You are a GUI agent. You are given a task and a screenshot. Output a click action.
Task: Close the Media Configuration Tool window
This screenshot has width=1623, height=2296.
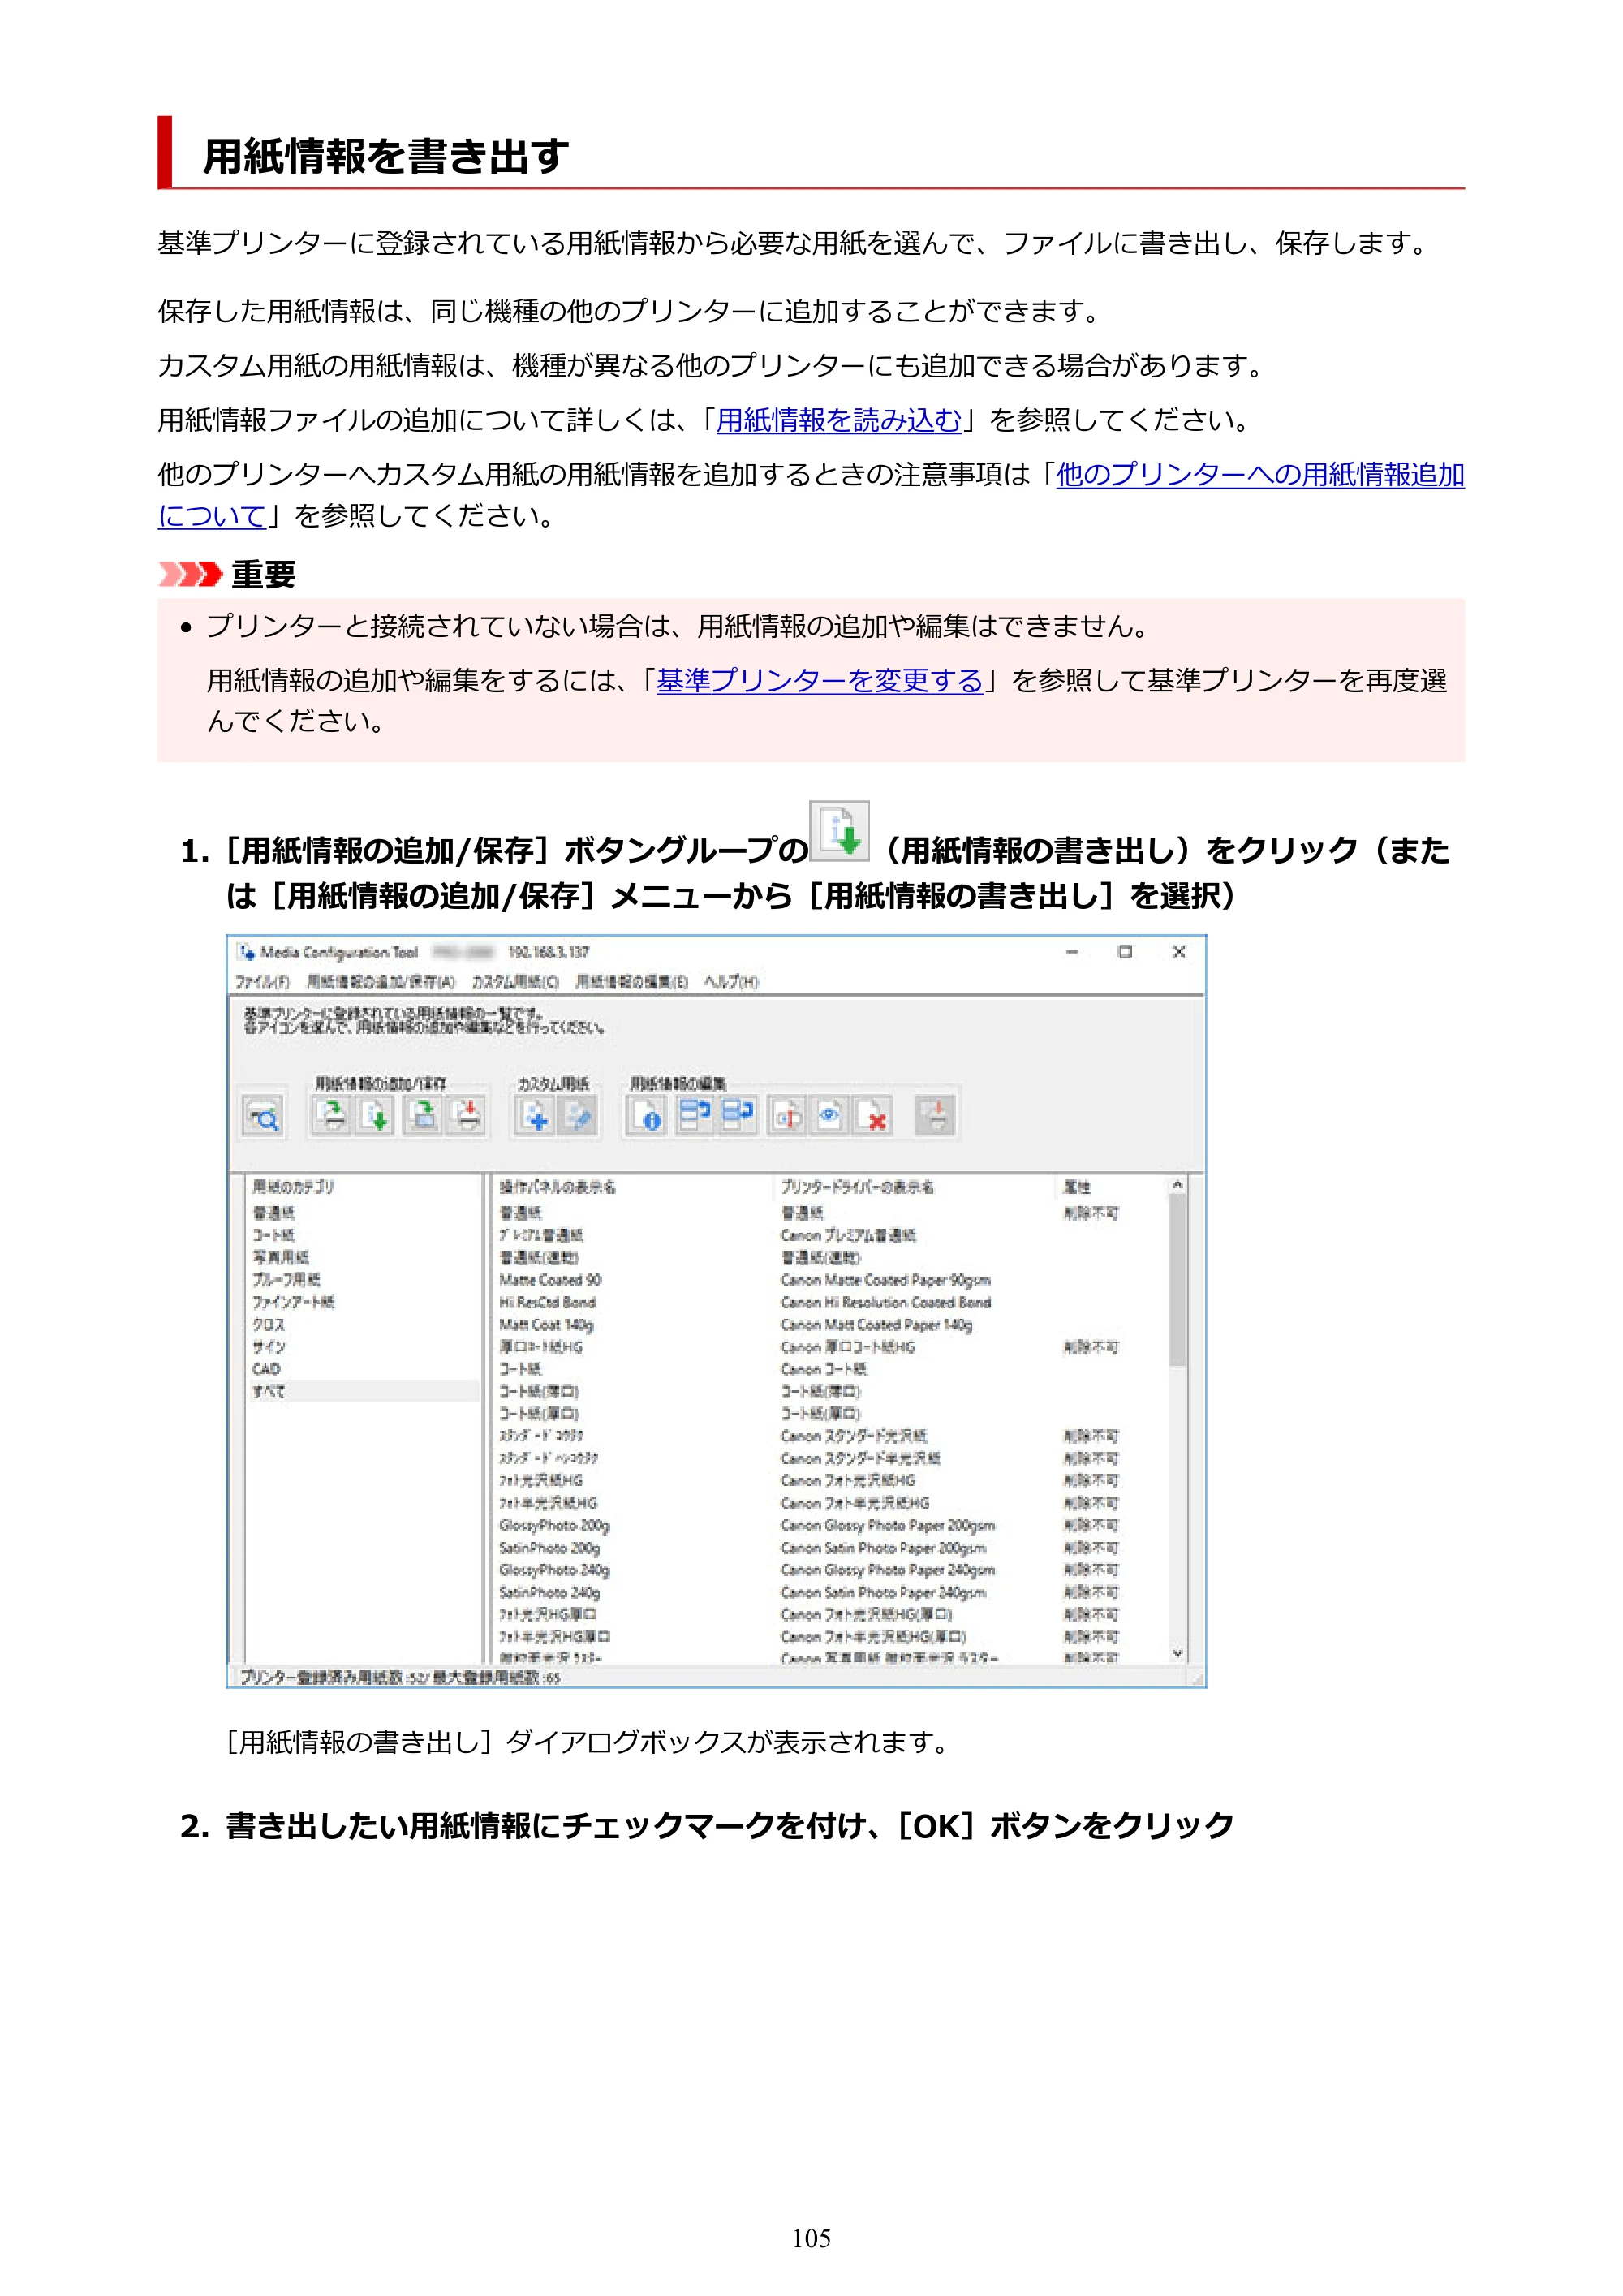point(1179,952)
